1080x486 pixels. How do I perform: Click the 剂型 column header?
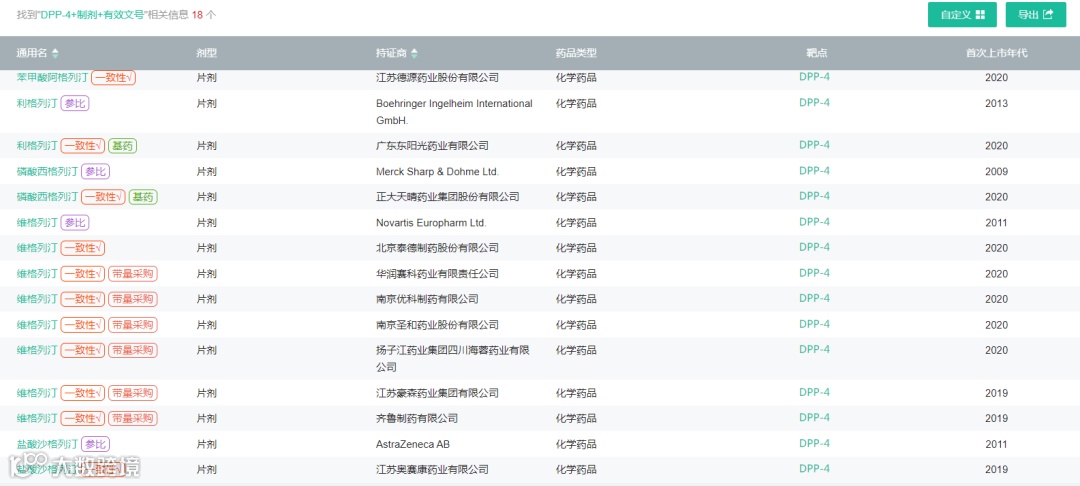click(207, 53)
